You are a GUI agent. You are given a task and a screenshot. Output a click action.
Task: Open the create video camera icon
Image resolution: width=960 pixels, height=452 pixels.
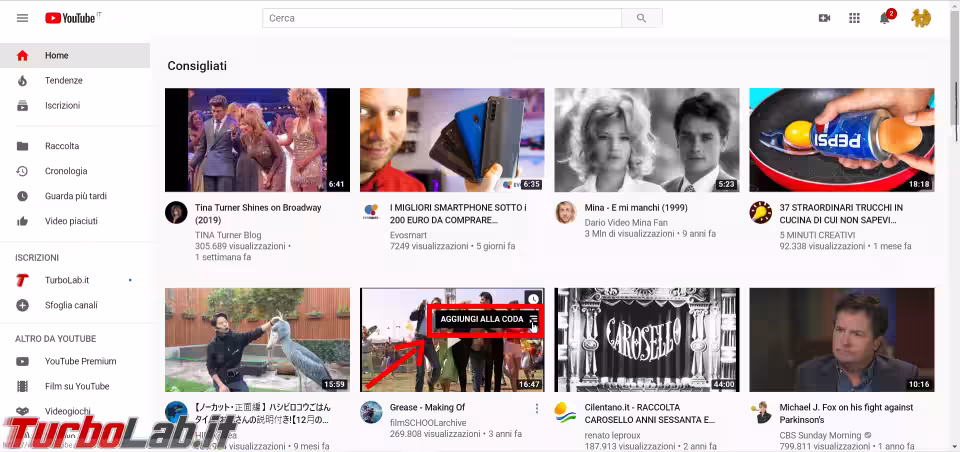pos(824,18)
